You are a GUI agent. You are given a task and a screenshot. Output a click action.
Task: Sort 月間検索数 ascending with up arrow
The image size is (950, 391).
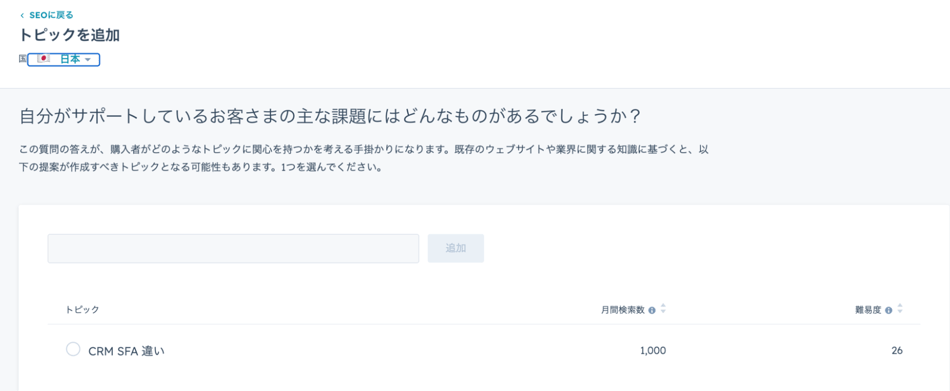pos(663,306)
